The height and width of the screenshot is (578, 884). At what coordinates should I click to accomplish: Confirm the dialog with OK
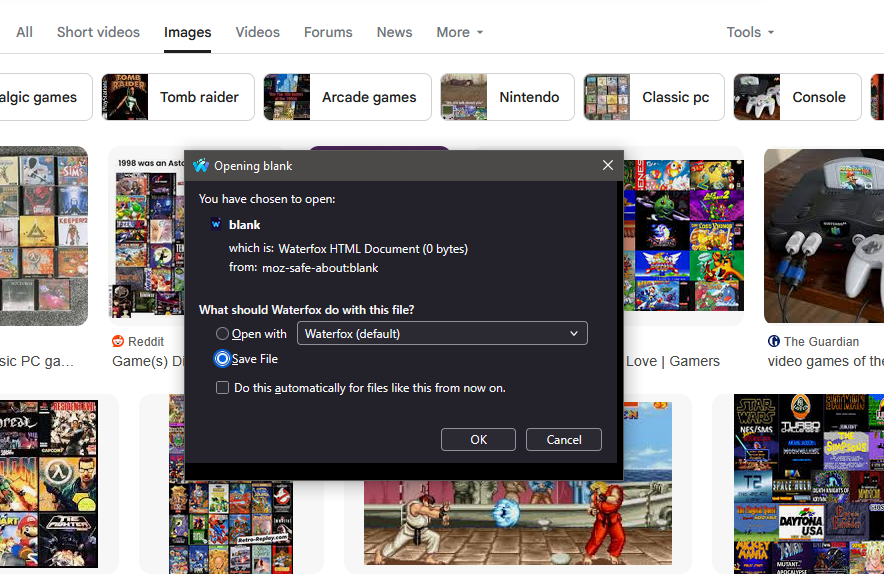tap(478, 439)
